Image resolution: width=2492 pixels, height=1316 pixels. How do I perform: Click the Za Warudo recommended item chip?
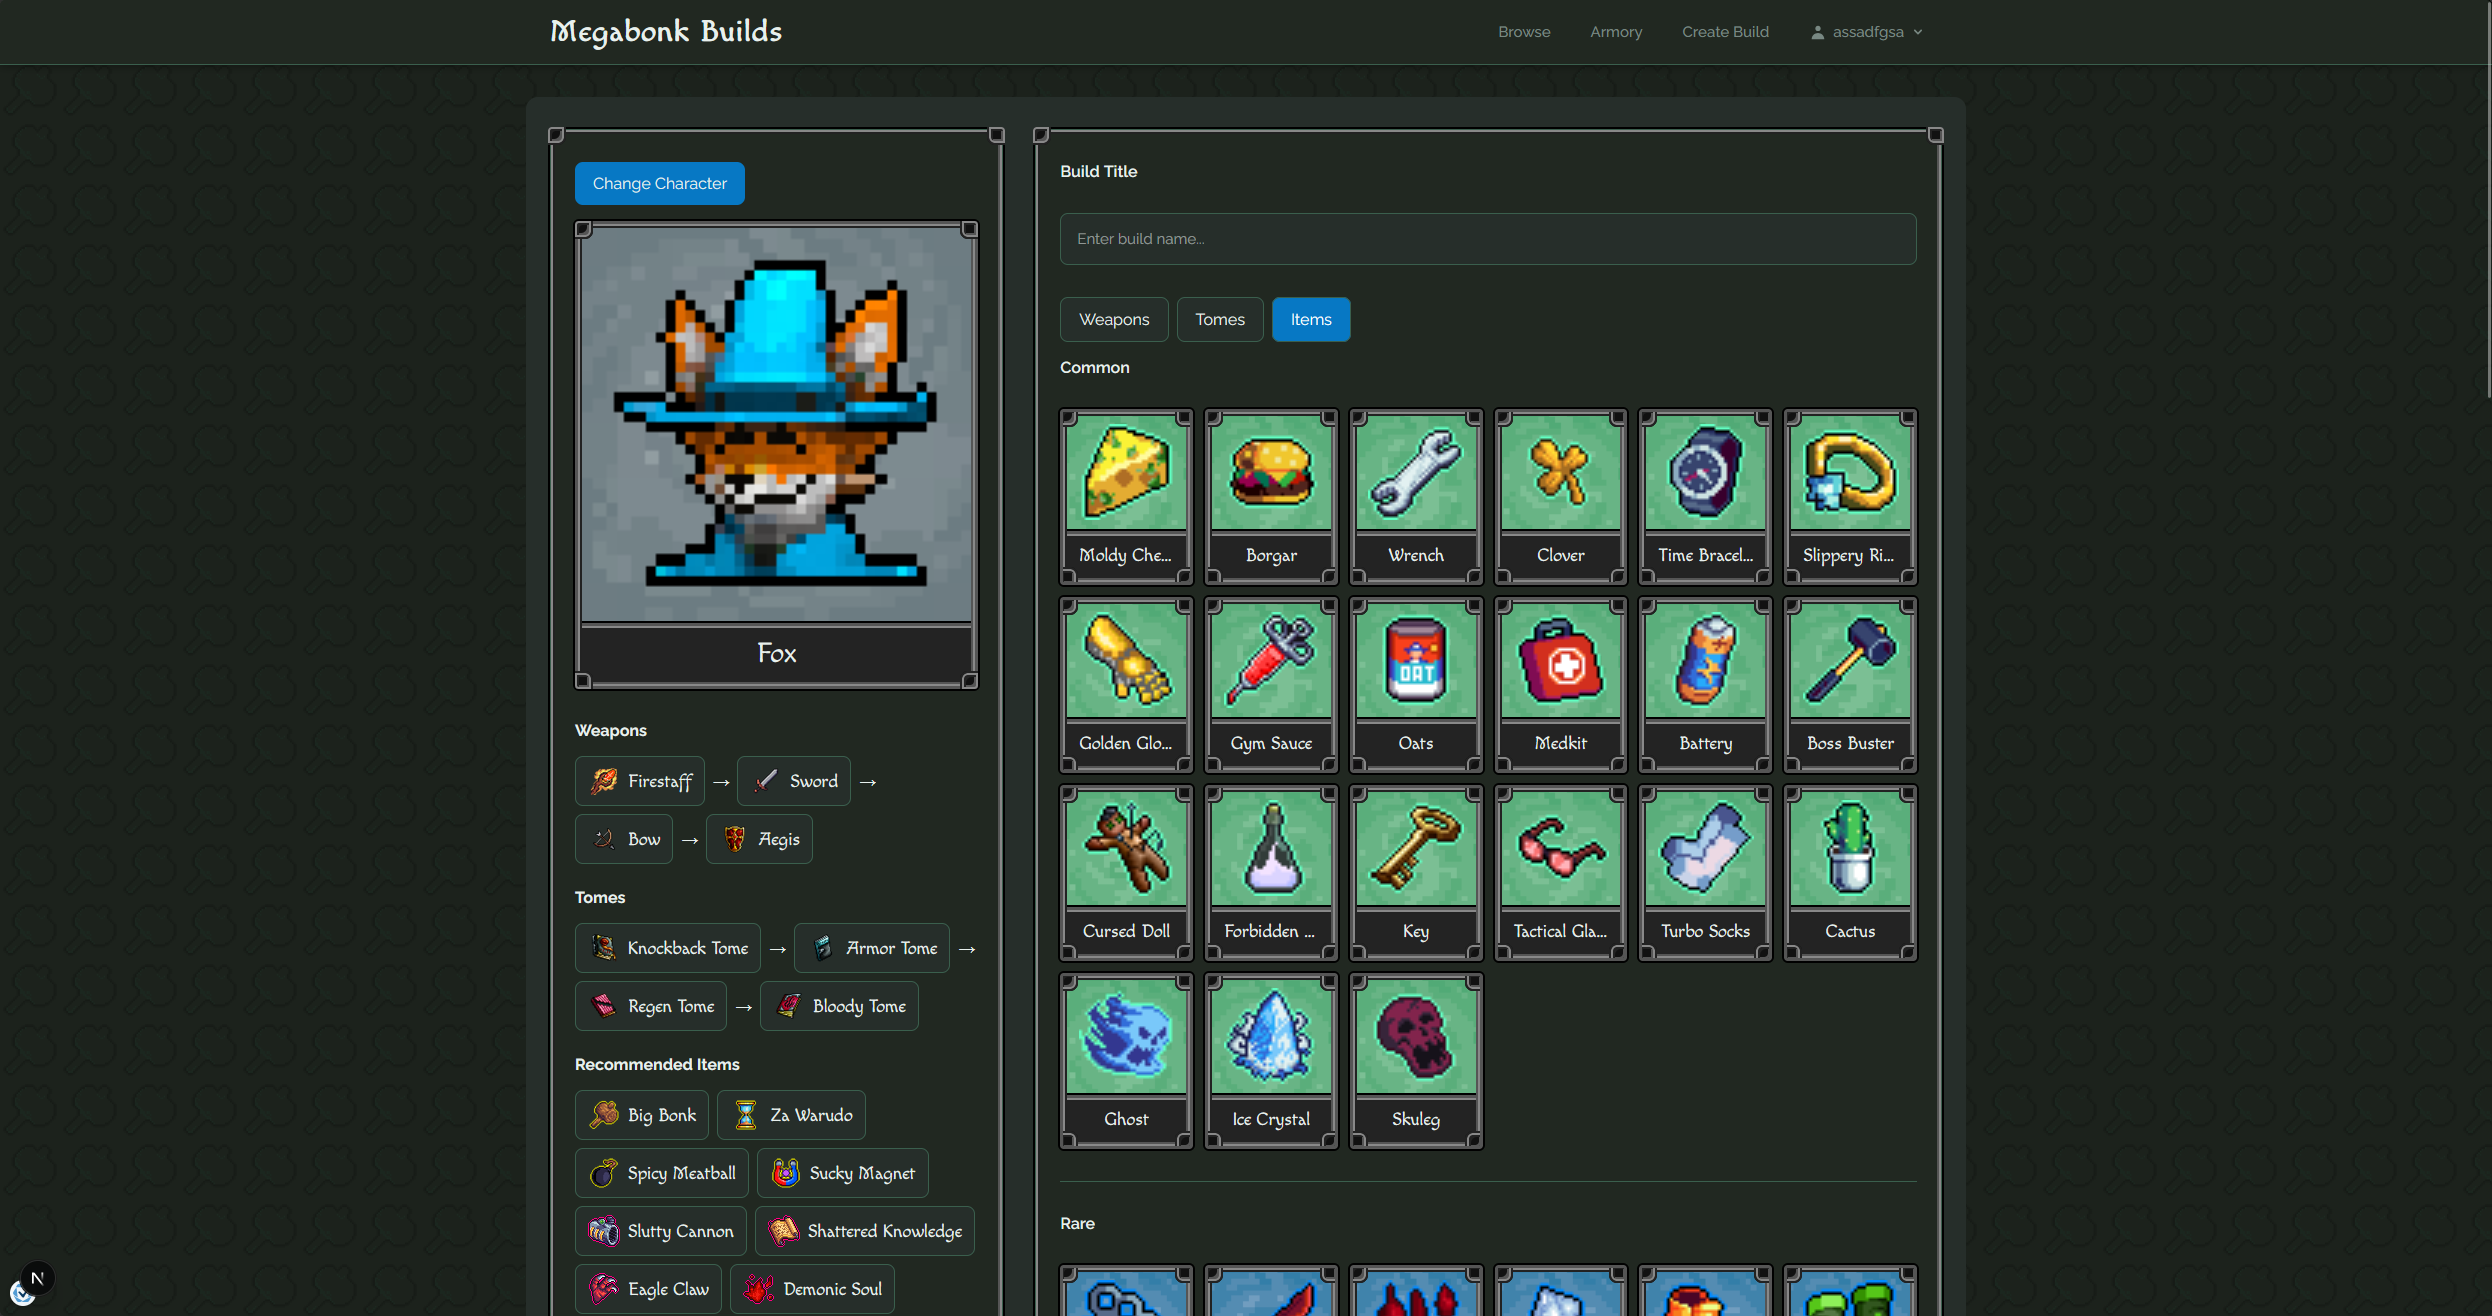[x=791, y=1115]
